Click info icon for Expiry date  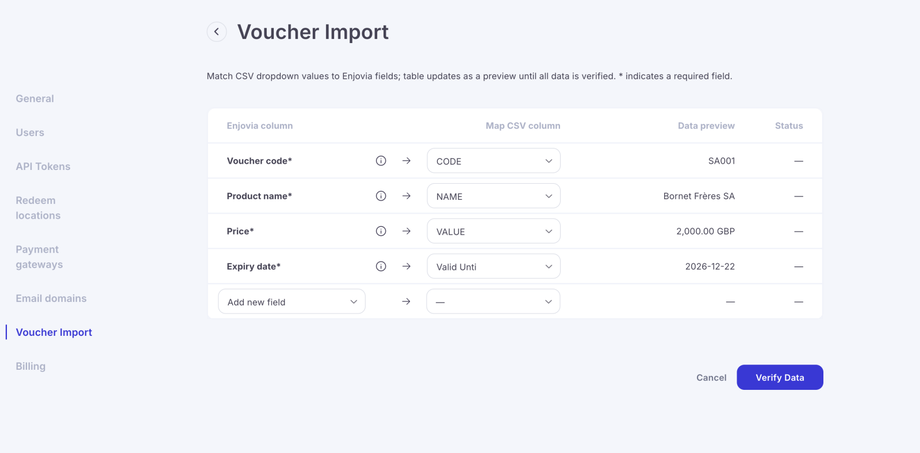pos(381,267)
